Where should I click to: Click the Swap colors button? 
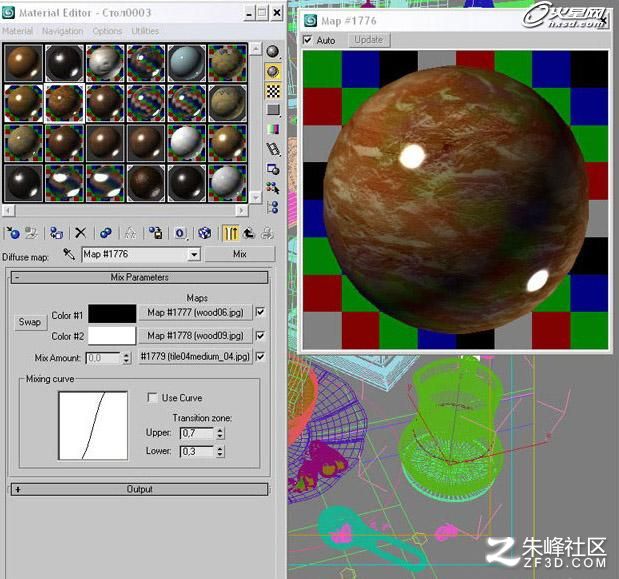tap(30, 322)
